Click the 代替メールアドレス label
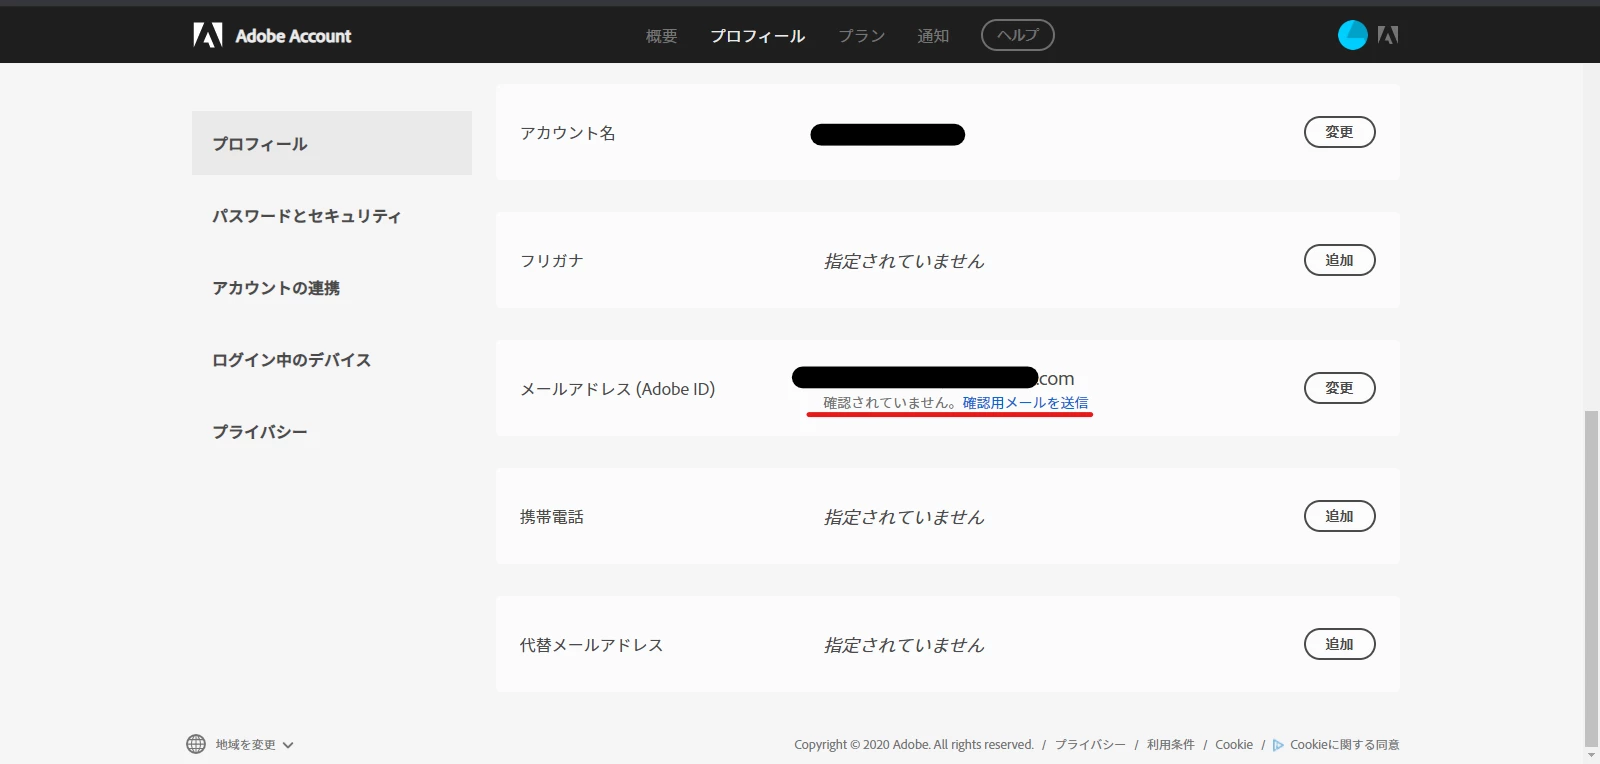 [591, 645]
